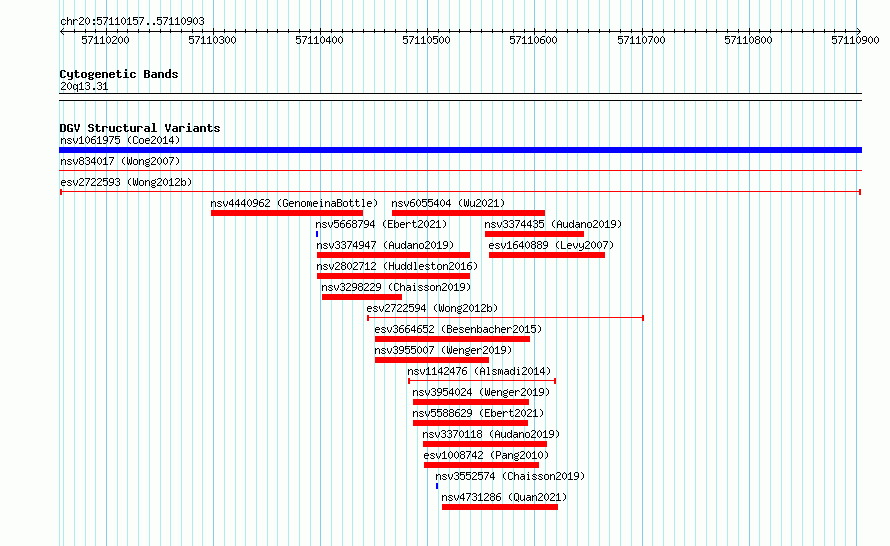Click the nsv4731286 (Quan2021) label
This screenshot has width=890, height=546.
click(x=504, y=497)
